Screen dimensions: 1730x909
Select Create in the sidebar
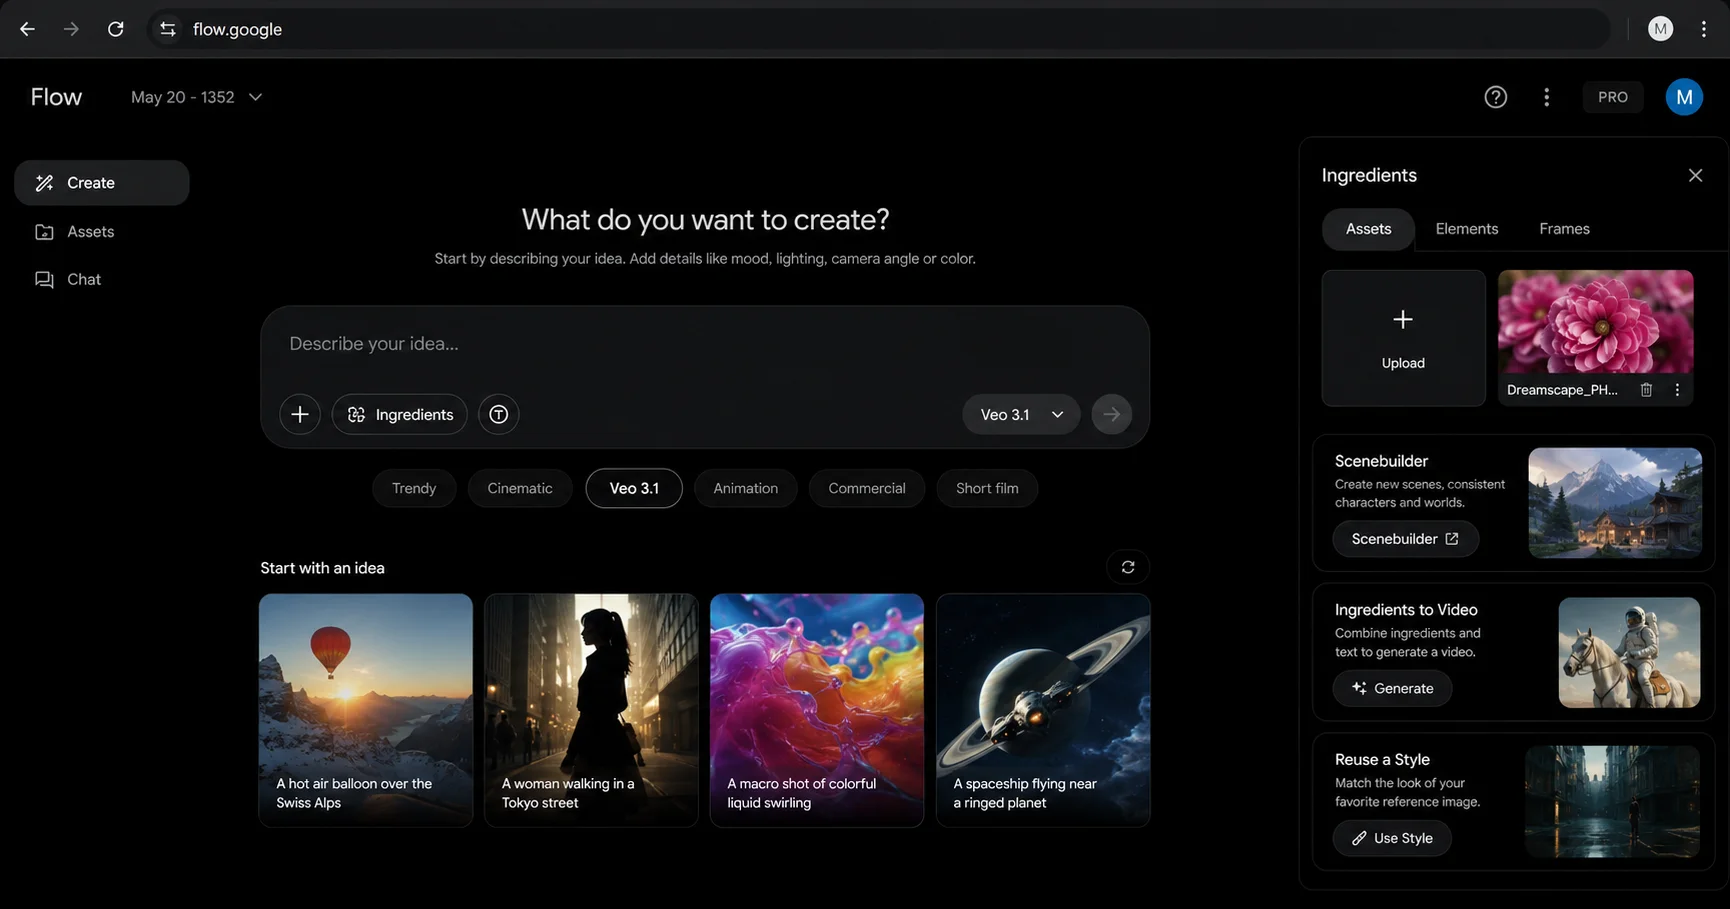[102, 183]
